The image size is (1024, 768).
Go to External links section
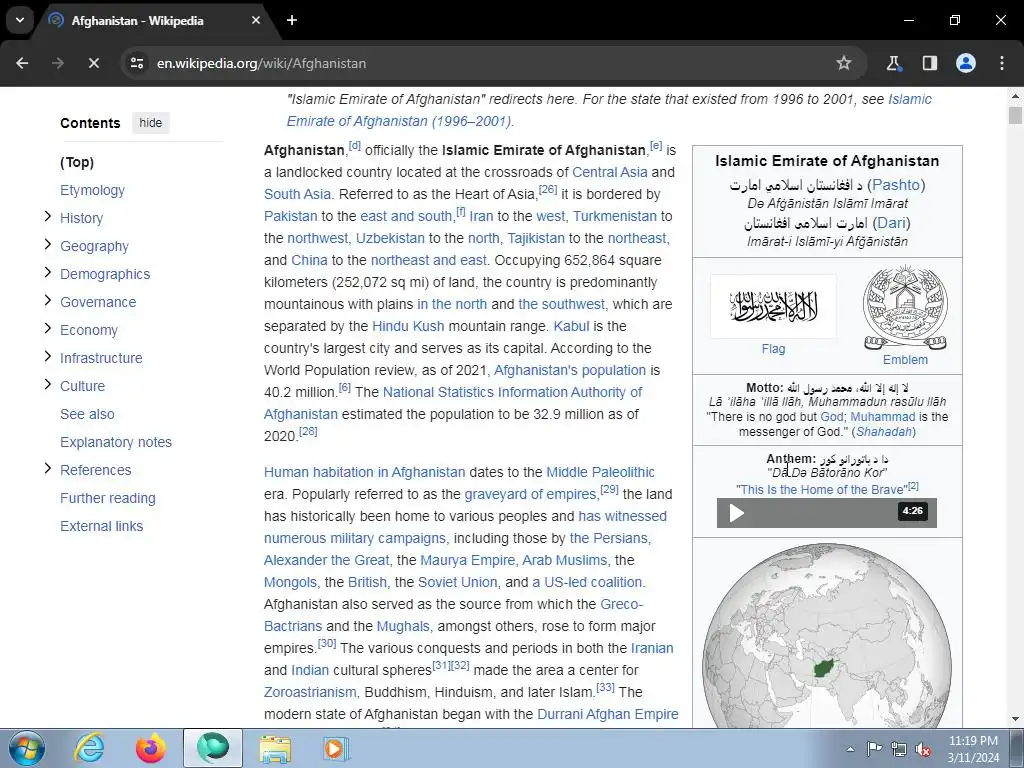pyautogui.click(x=101, y=526)
